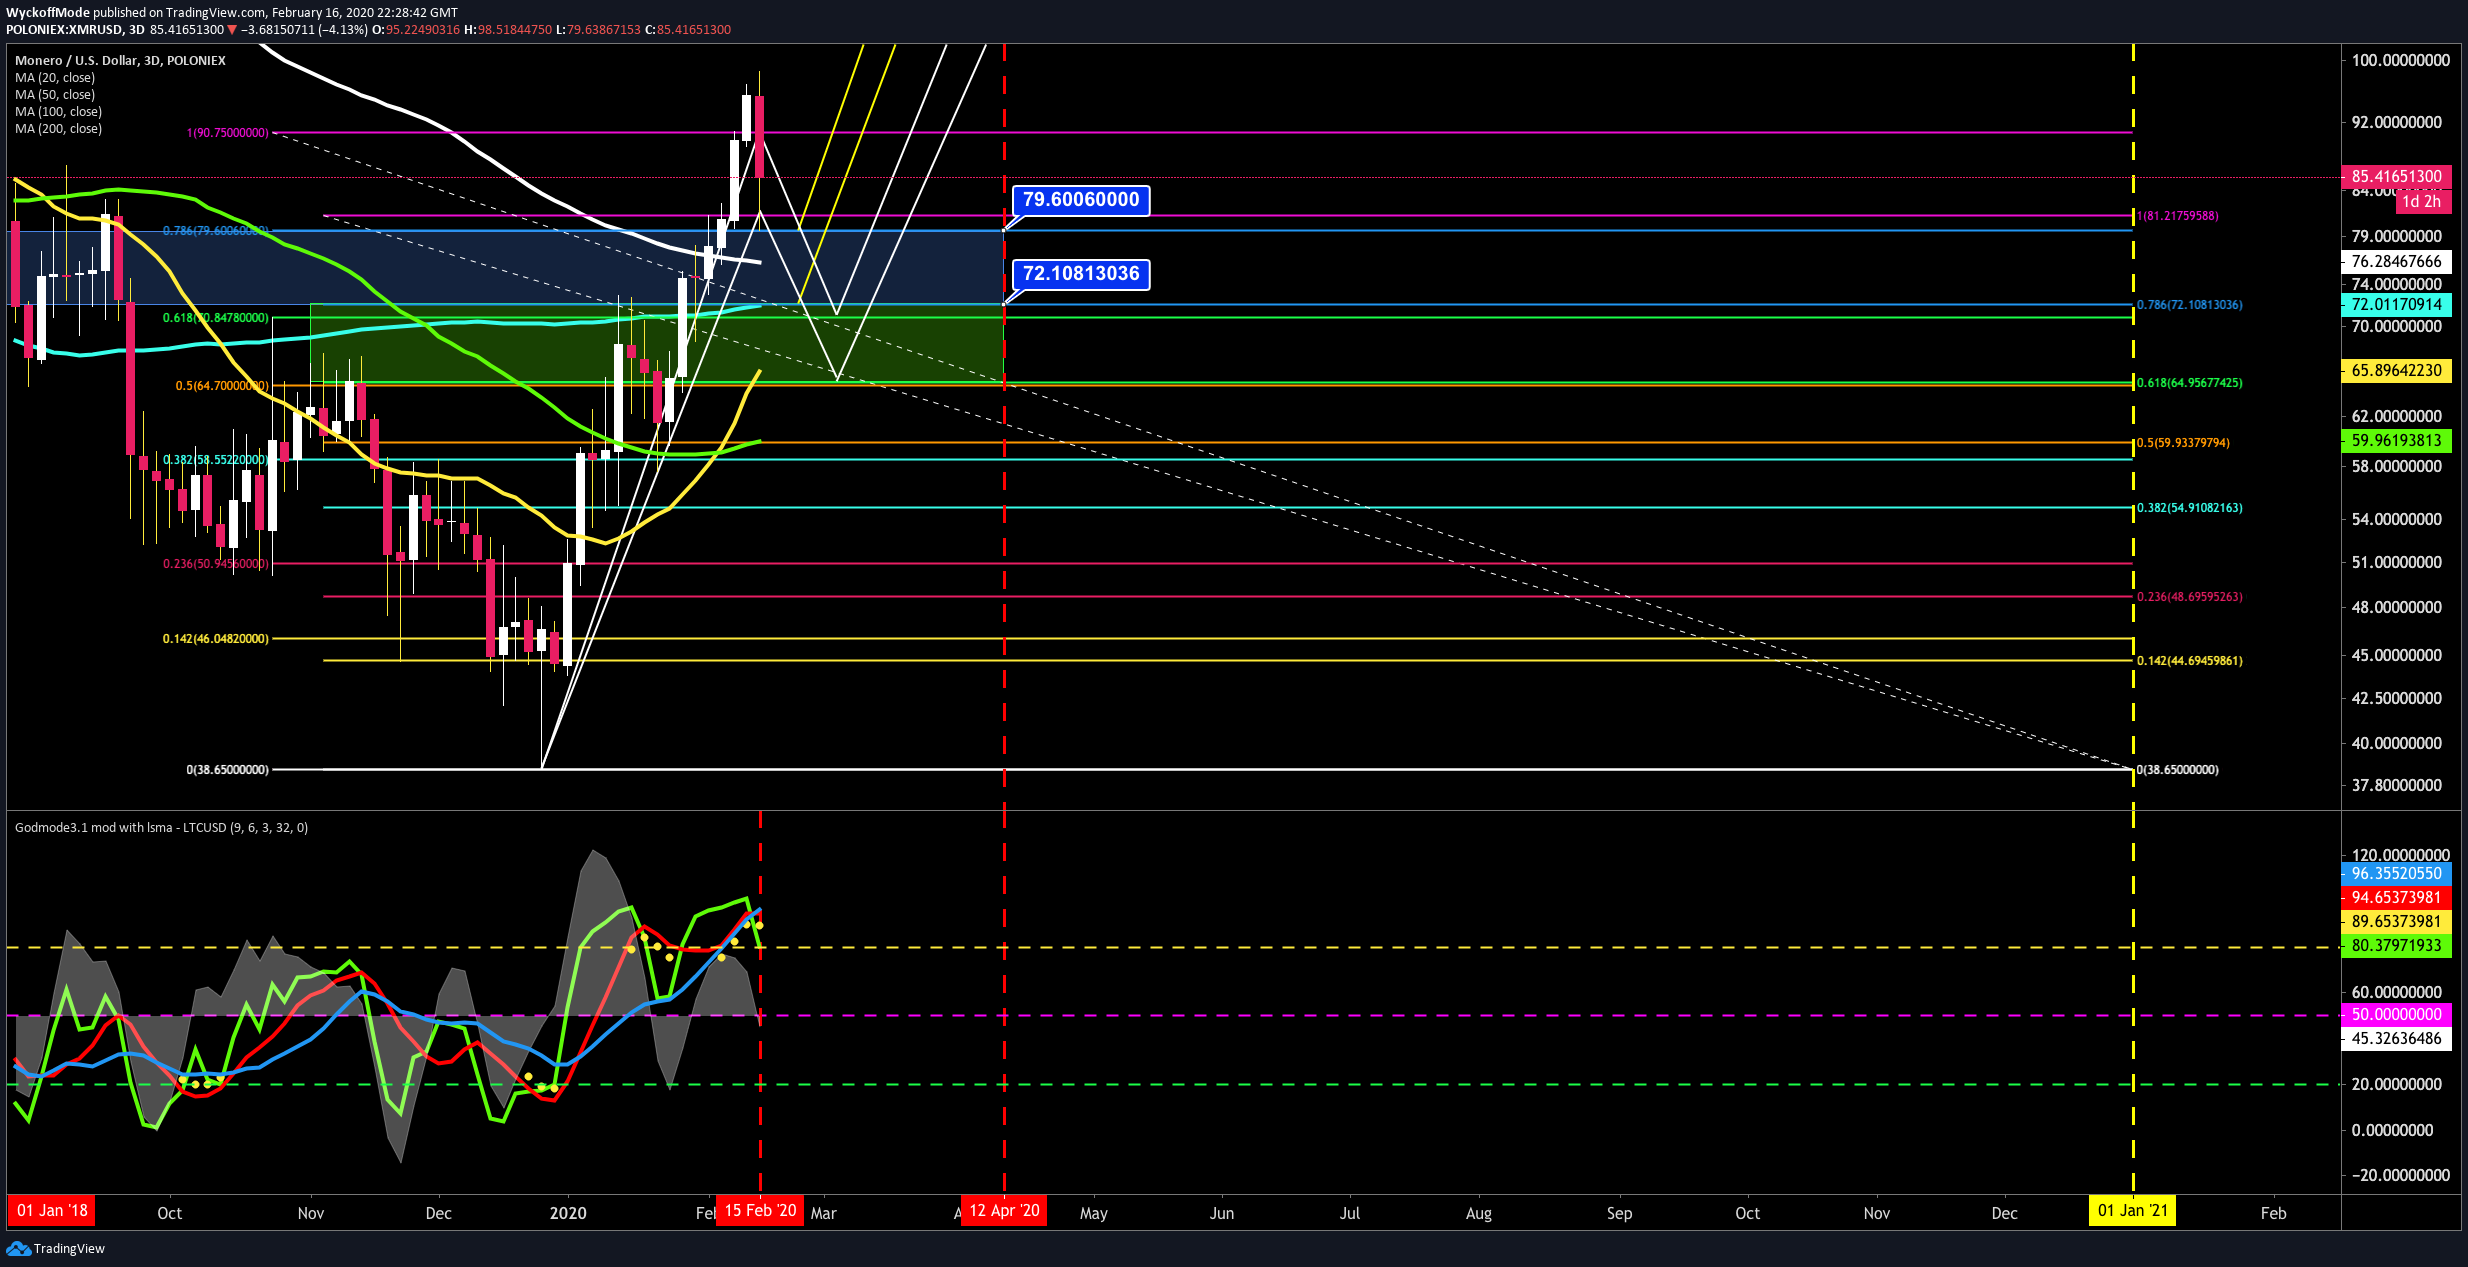
Task: Select the POLONIEX:XMRUSD symbol text
Action: [64, 30]
